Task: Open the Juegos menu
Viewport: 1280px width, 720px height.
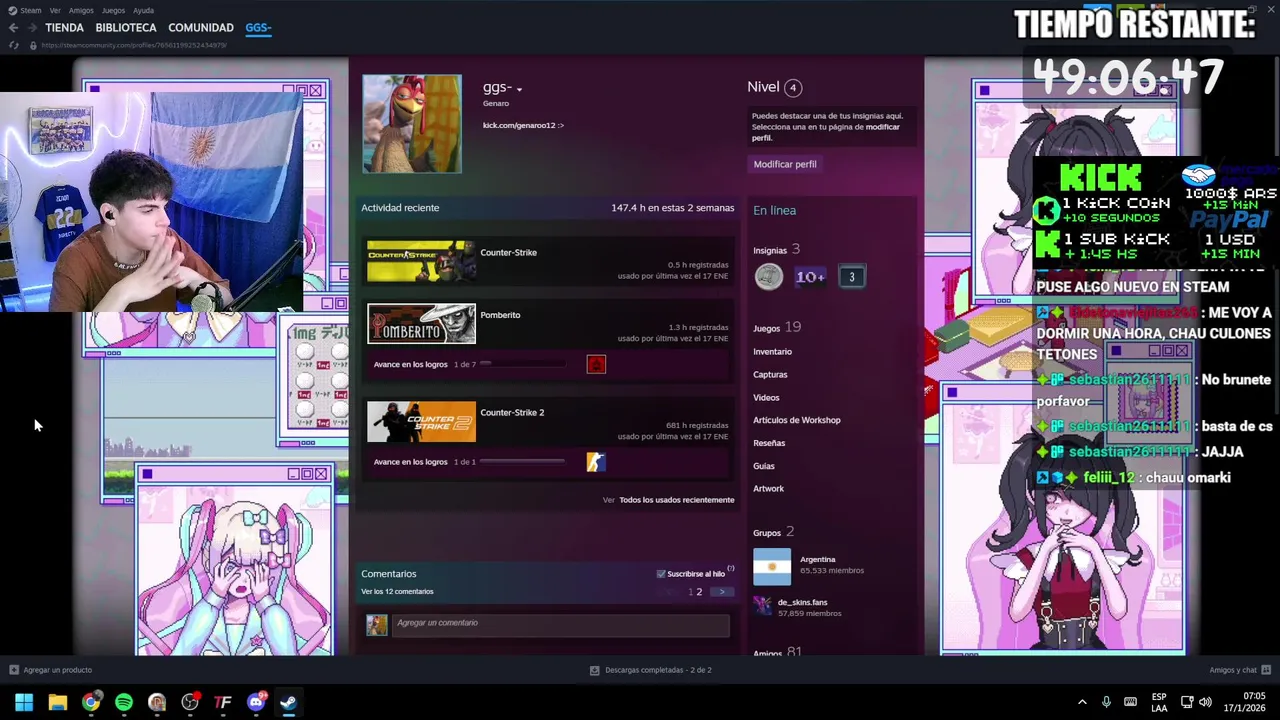Action: pos(113,10)
